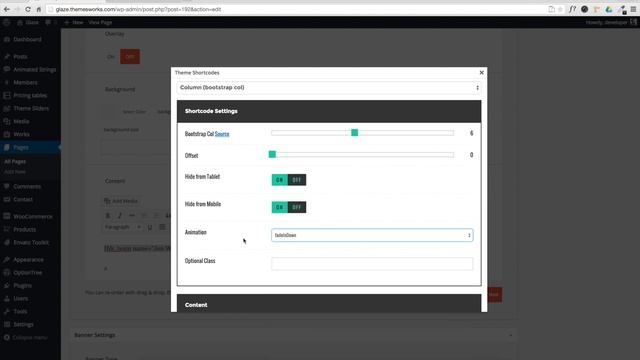The width and height of the screenshot is (640, 360).
Task: Open Pages in the sidebar
Action: point(30,147)
